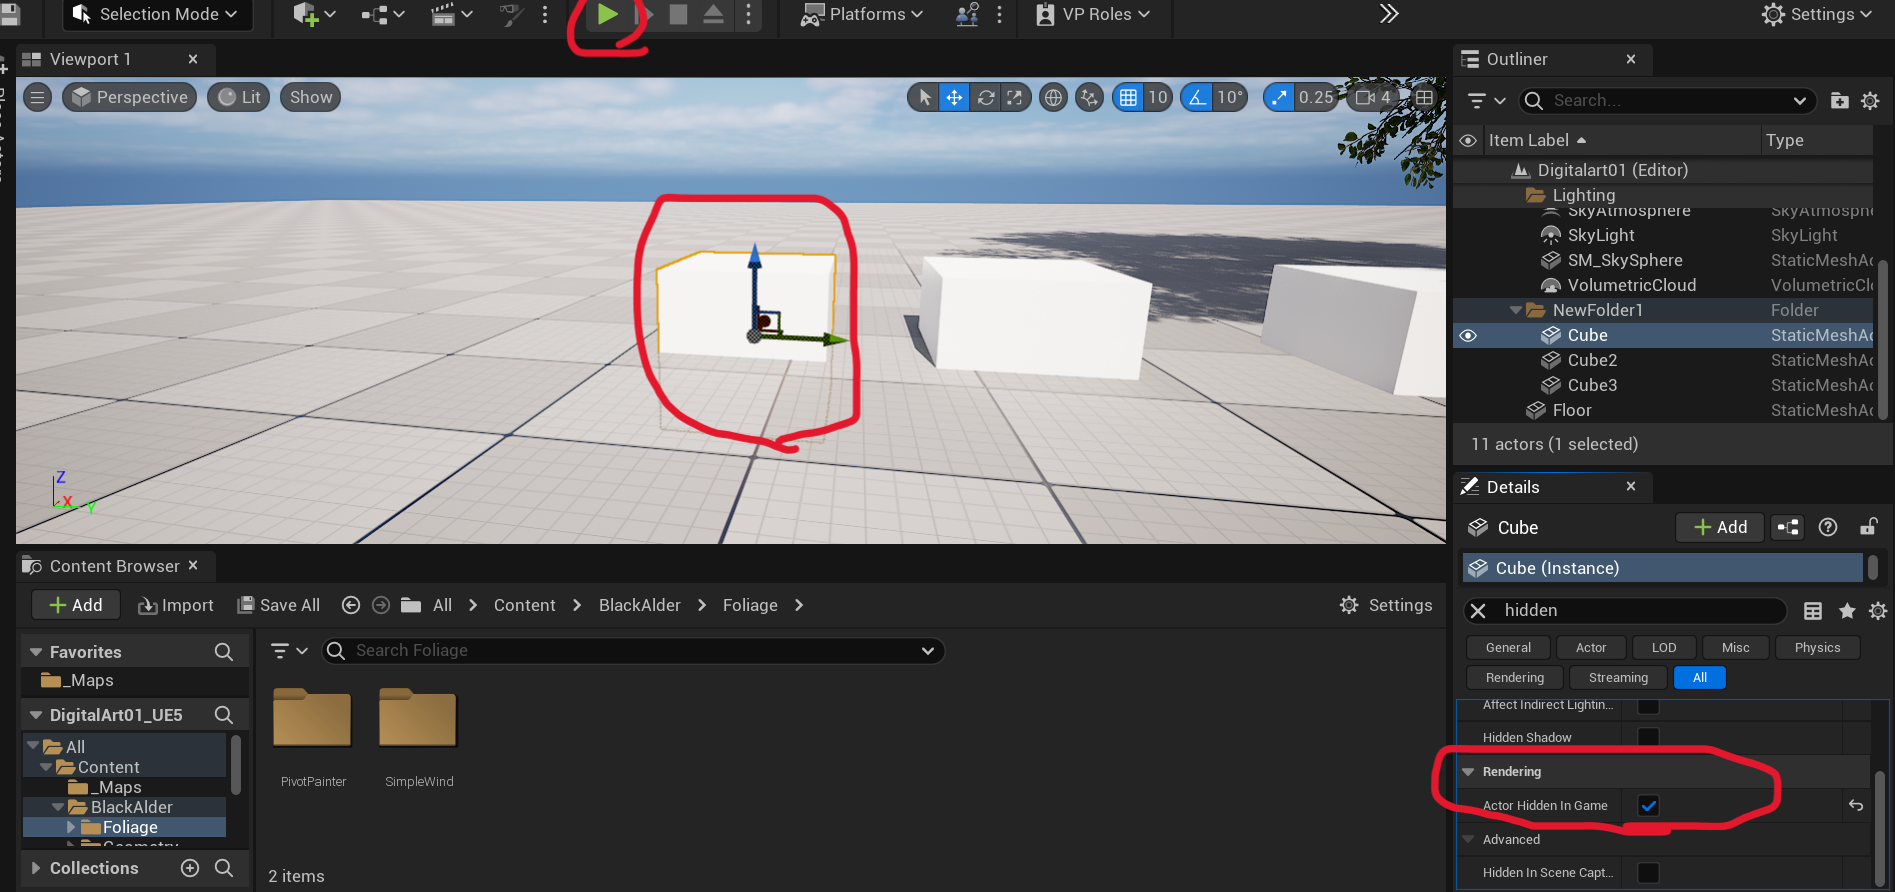Reset Actor Hidden In Game to default

(x=1856, y=805)
